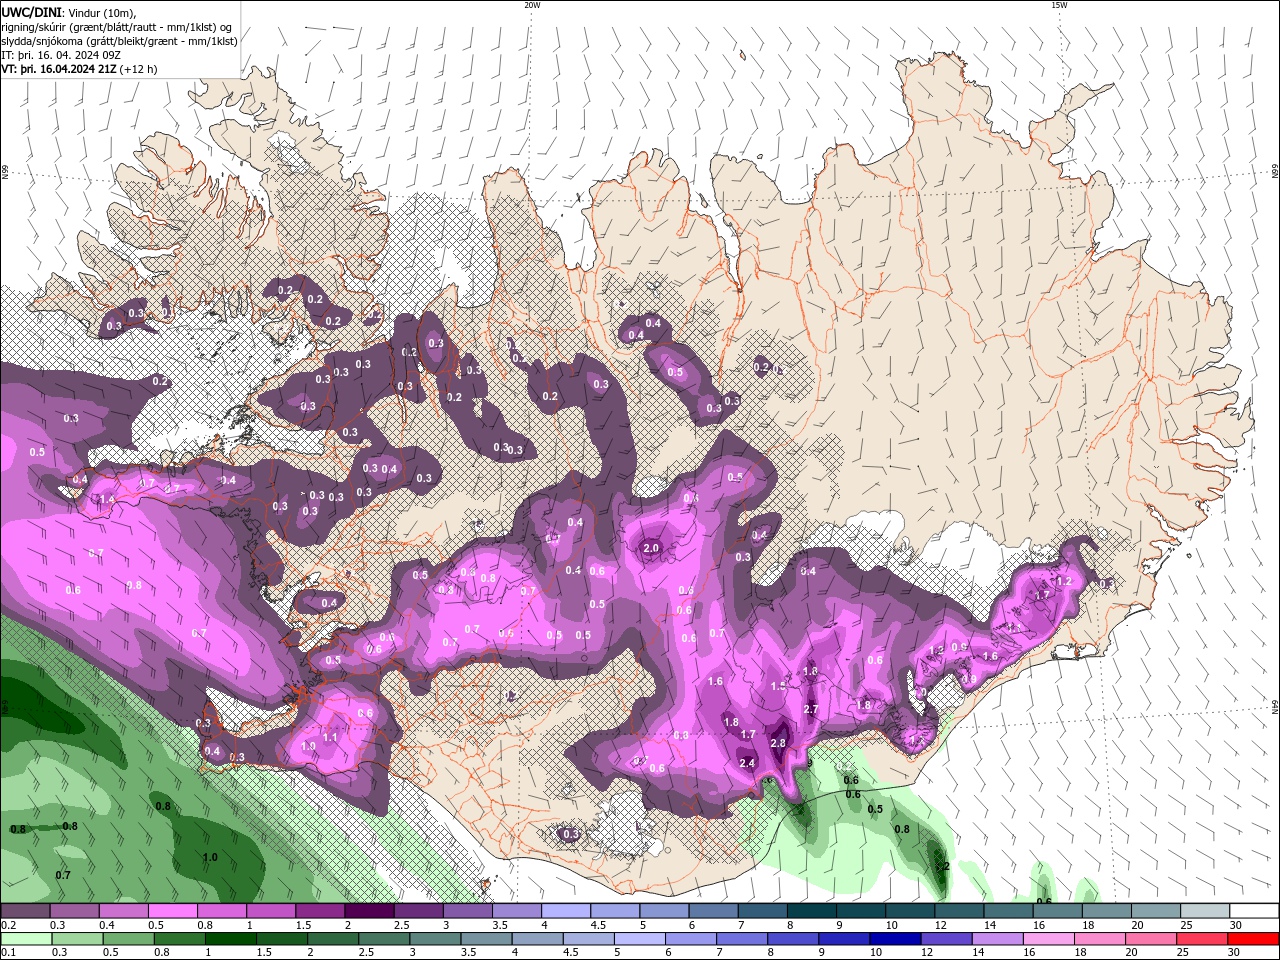
Task: Click the '2.4' snowfall value on the map
Action: pyautogui.click(x=747, y=763)
